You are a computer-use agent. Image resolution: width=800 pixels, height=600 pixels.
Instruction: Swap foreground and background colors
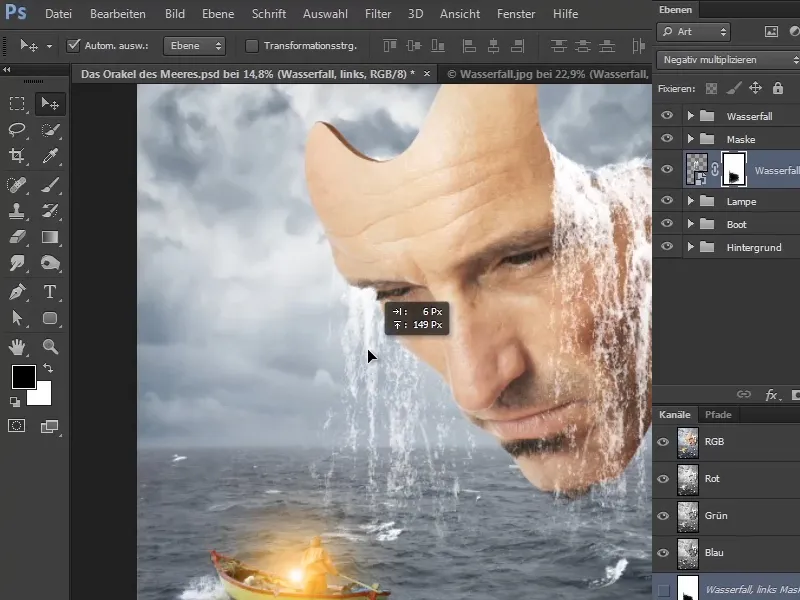(x=48, y=368)
